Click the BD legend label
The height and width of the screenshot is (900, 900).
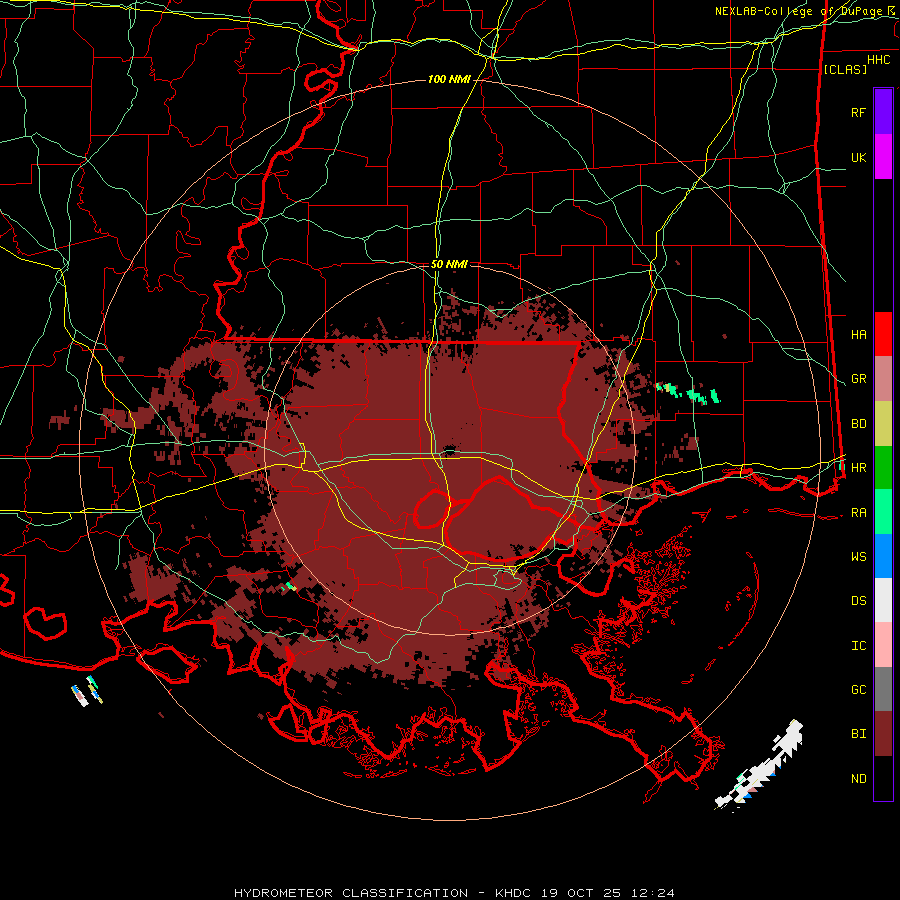(x=858, y=424)
